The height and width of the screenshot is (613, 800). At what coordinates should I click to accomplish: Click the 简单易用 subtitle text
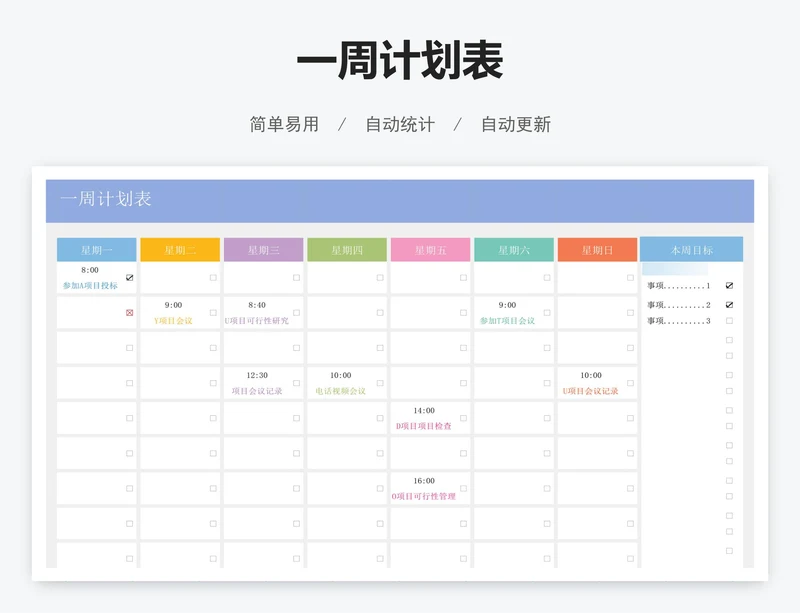pyautogui.click(x=284, y=124)
